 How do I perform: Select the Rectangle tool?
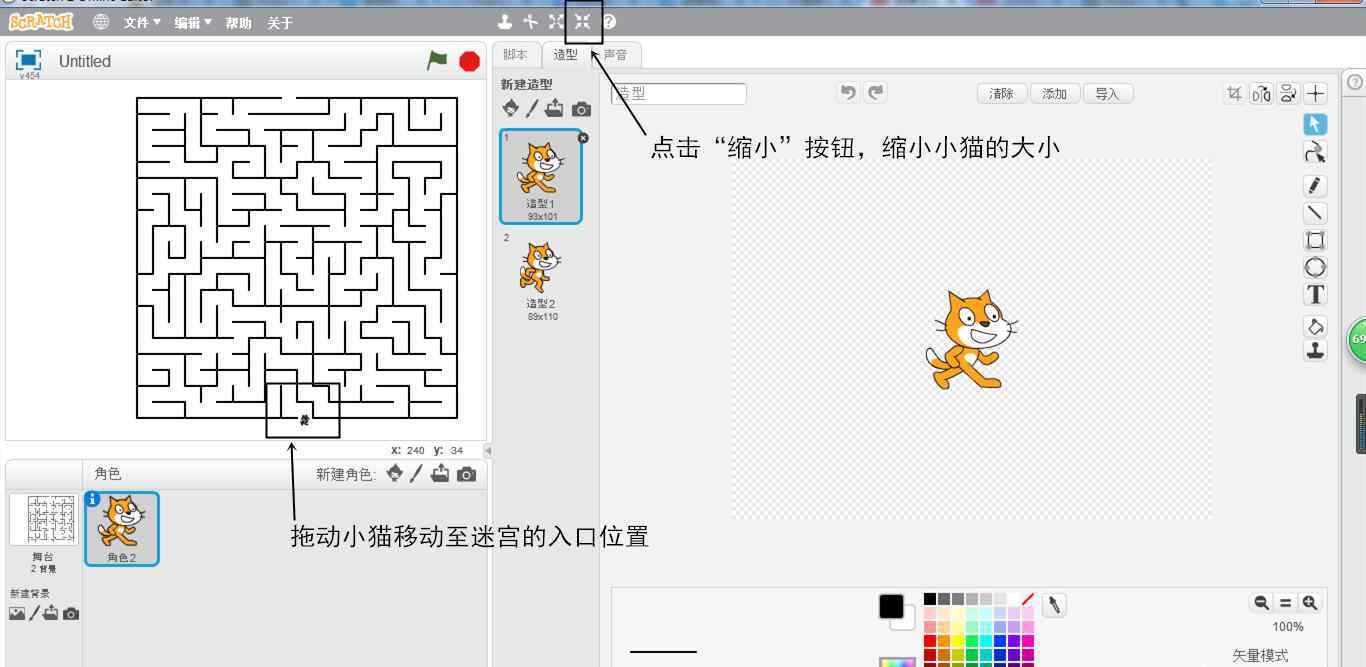coord(1316,240)
